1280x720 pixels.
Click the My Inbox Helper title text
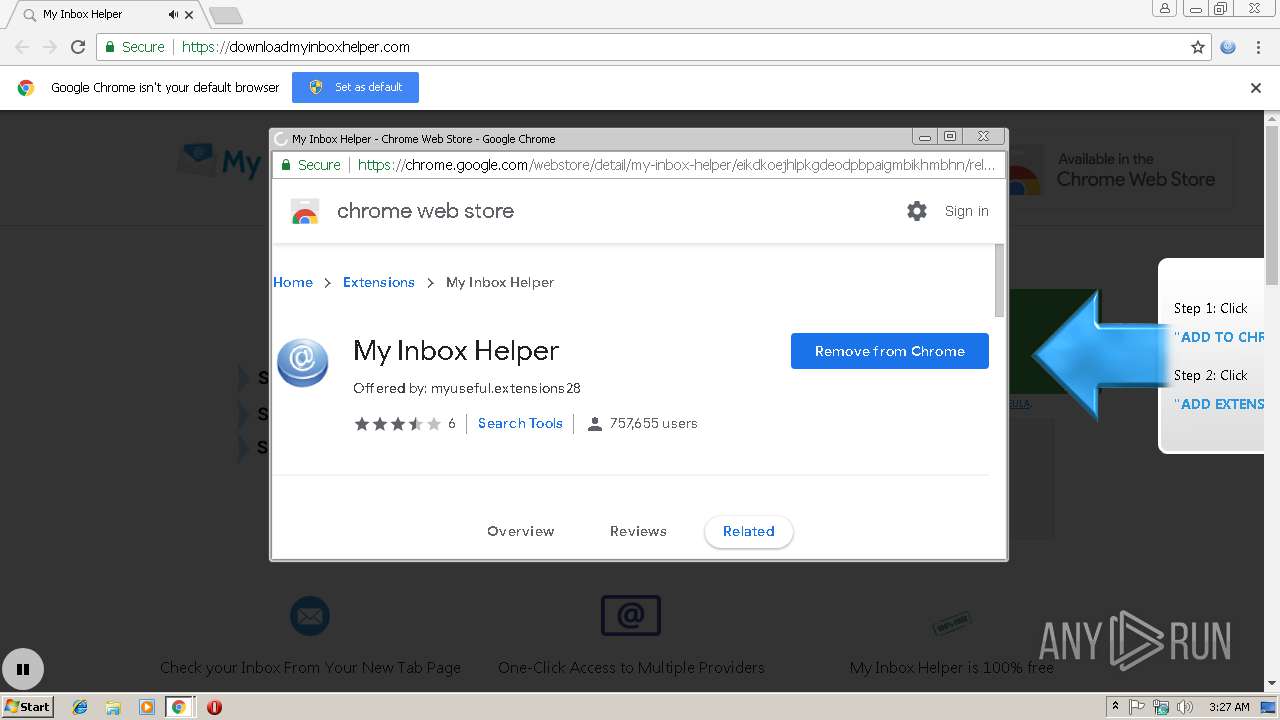click(x=456, y=351)
